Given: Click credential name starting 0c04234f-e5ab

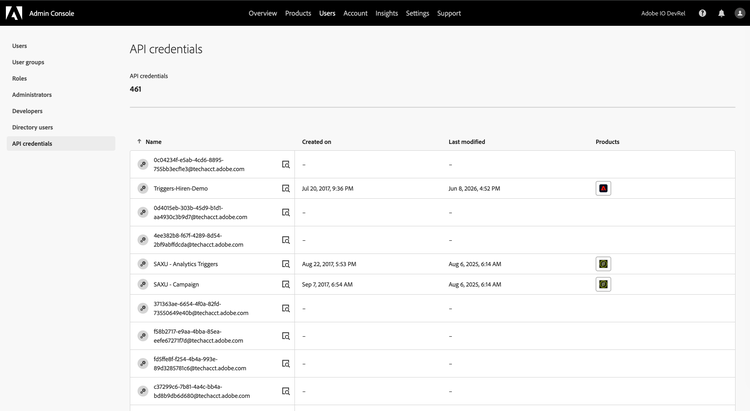Looking at the screenshot, I should [199, 165].
